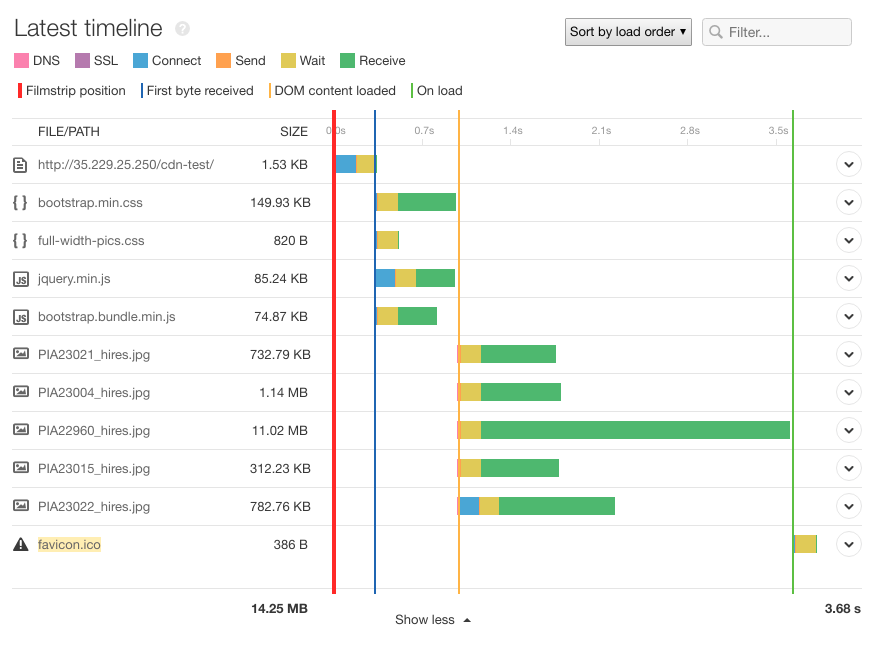Click the JS file icon beside jquery.min.js

point(20,279)
